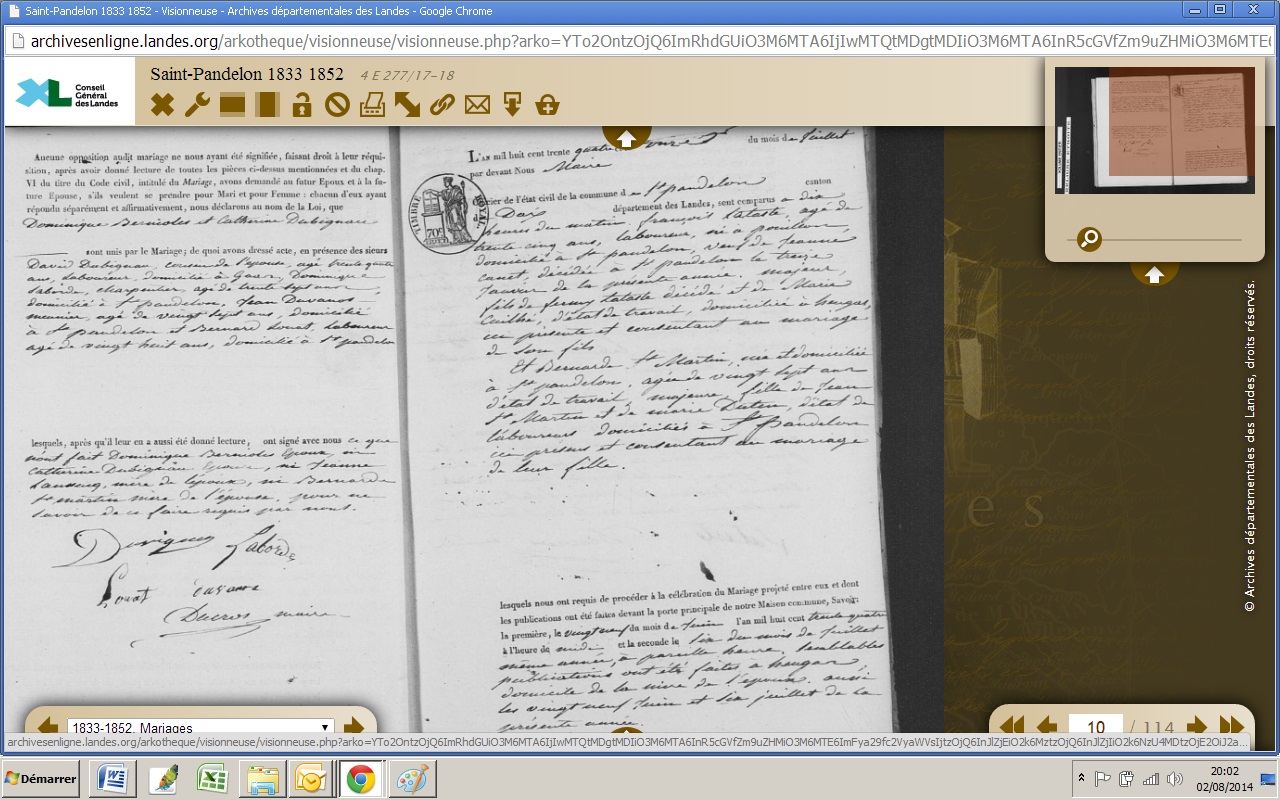
Task: Download the image with download arrow icon
Action: [512, 105]
